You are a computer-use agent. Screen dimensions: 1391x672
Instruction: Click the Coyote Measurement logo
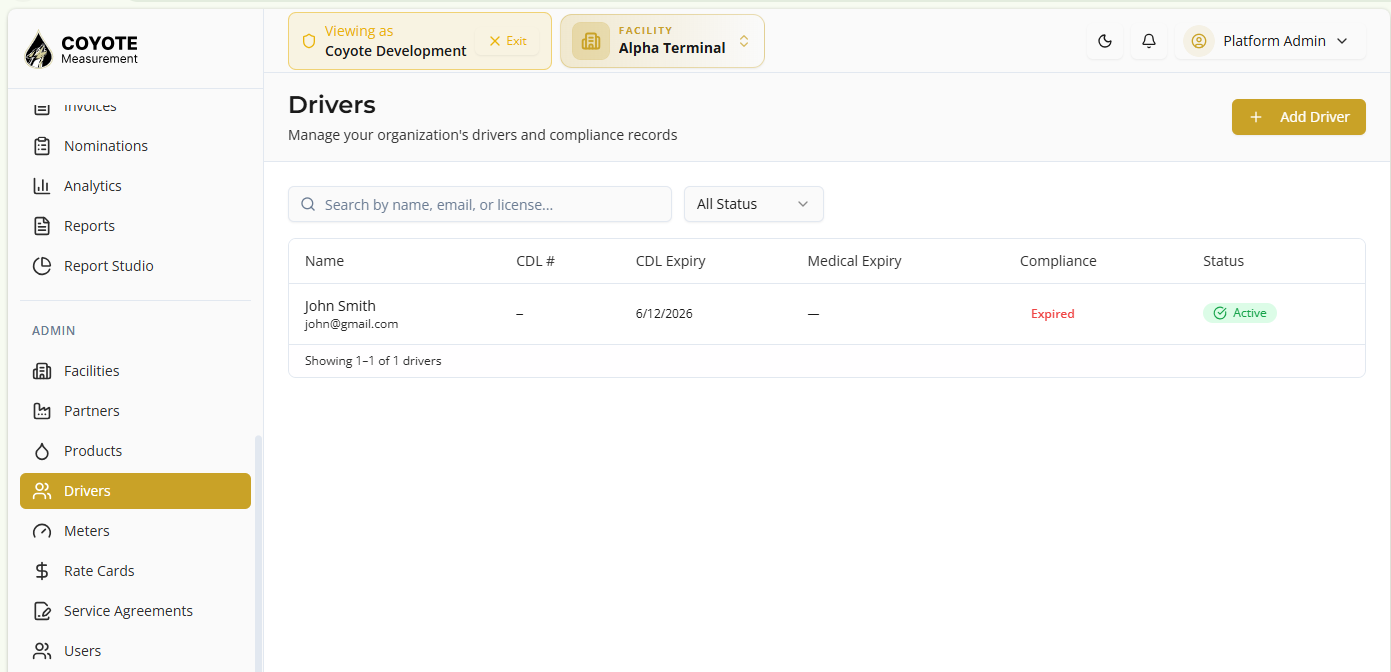coord(81,49)
